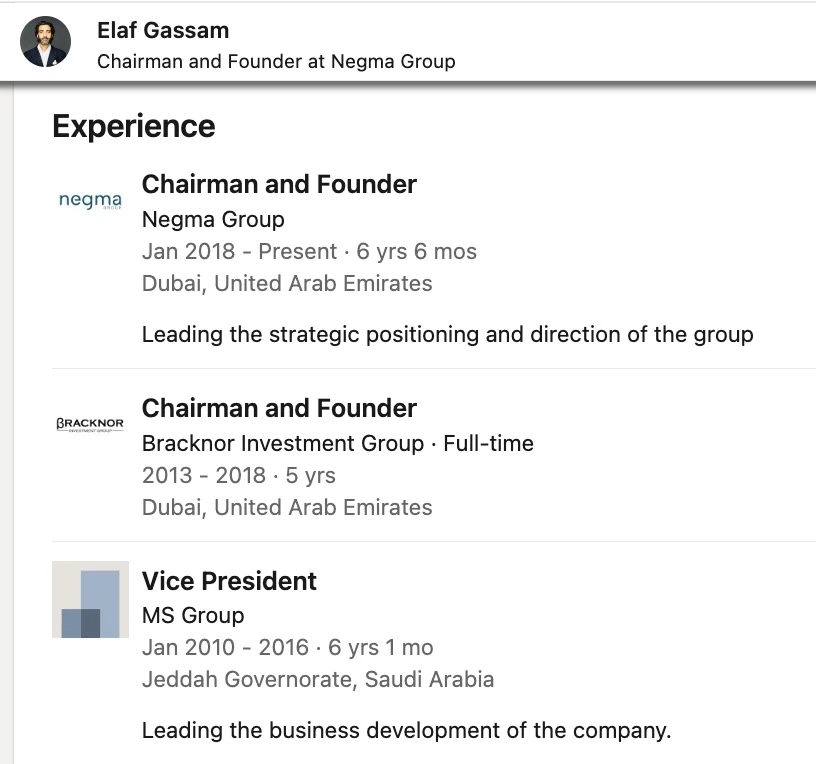Click 'Jan 2010 - 2016' date range
The image size is (816, 764).
click(225, 647)
